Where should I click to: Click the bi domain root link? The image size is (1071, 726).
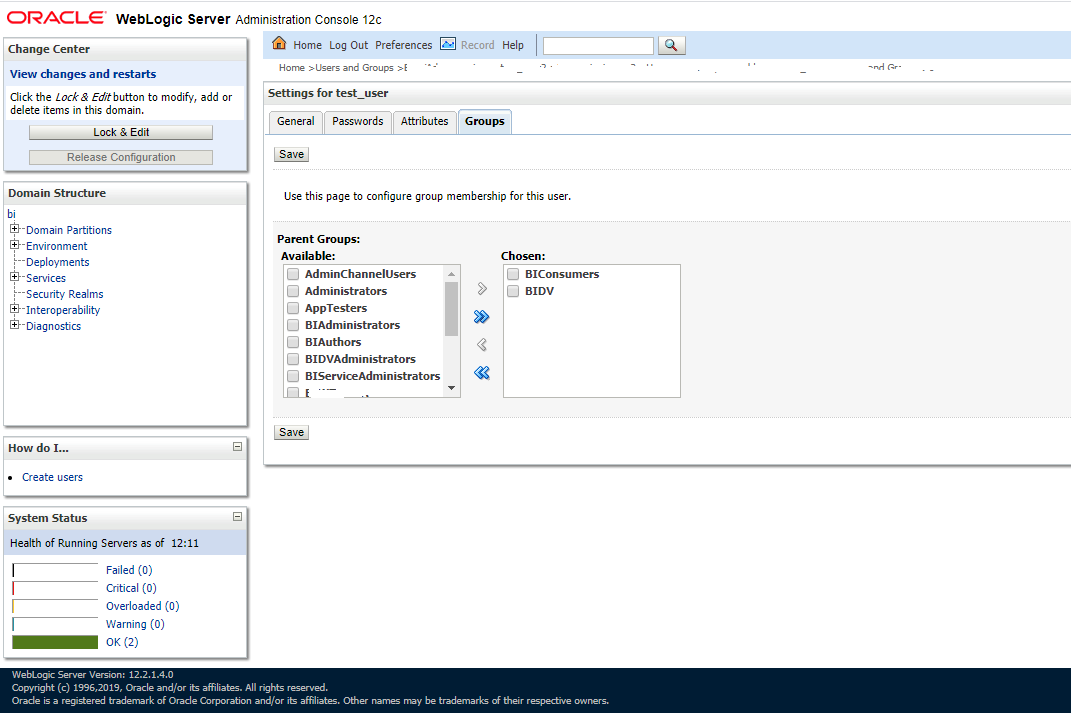(11, 214)
